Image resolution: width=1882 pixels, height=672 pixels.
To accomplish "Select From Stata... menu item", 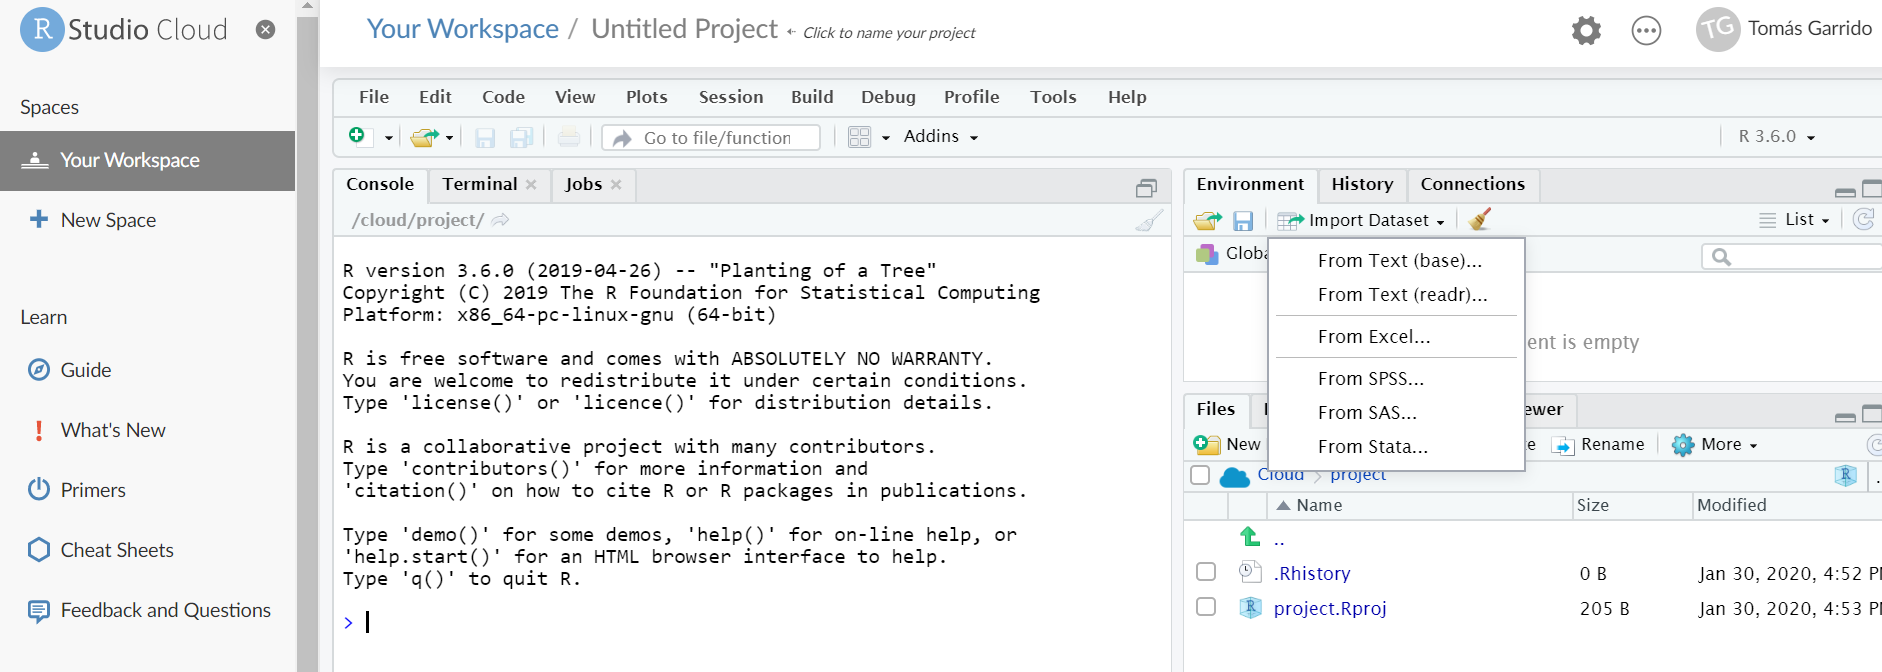I will [x=1372, y=447].
